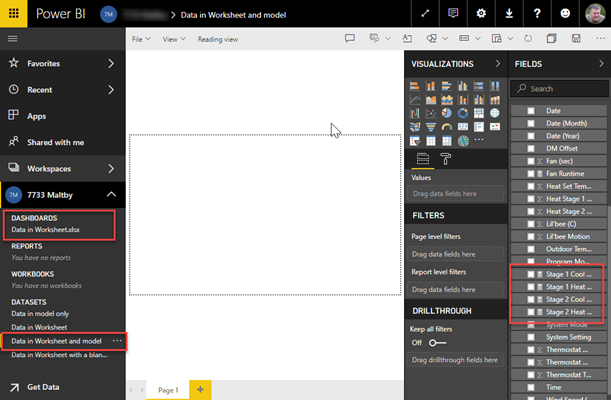The image size is (611, 400).
Task: Check the System Setting field checkbox
Action: (x=531, y=337)
